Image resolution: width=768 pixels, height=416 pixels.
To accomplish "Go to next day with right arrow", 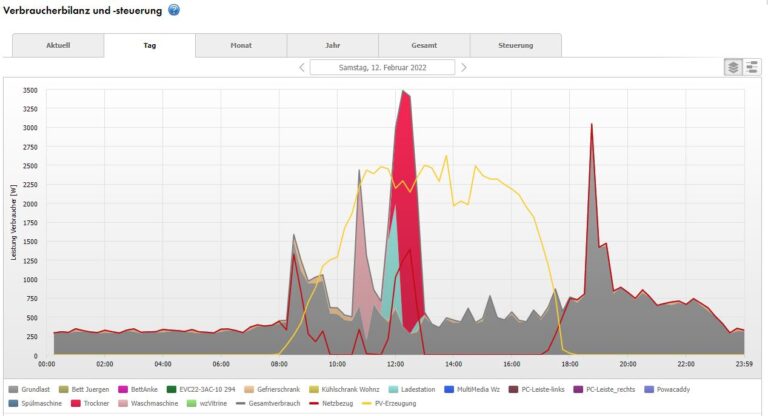I will [463, 67].
